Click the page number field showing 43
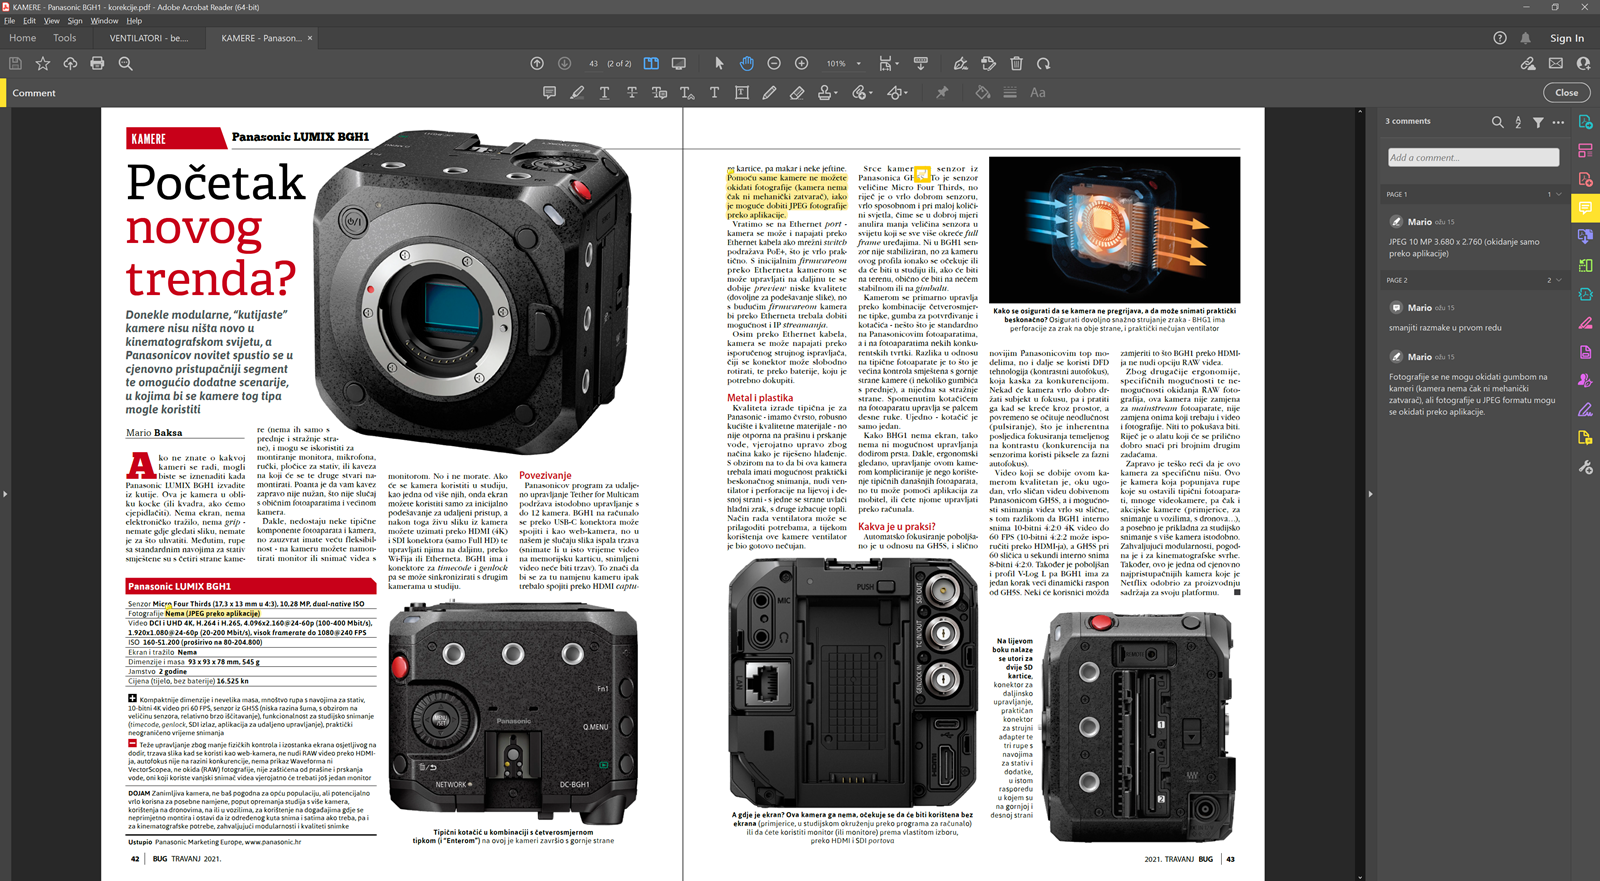The image size is (1600, 881). [593, 63]
